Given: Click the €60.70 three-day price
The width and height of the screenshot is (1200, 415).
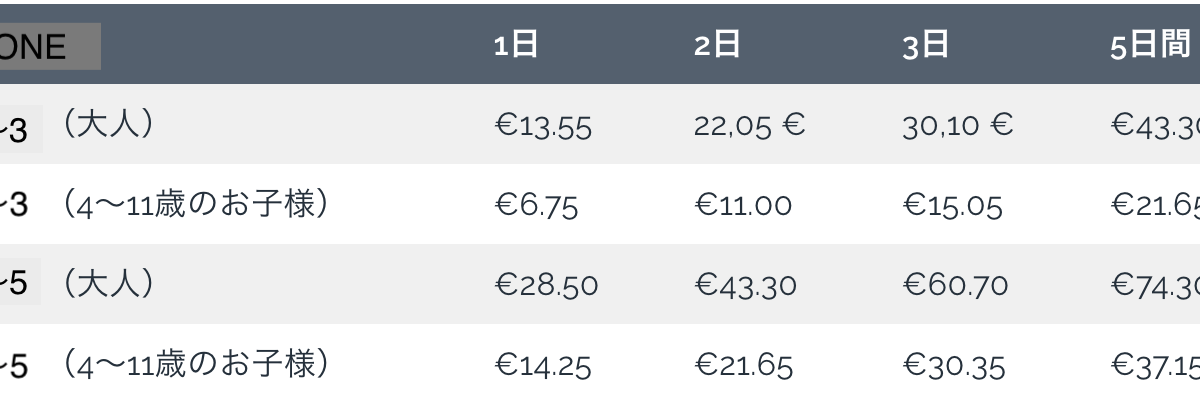Looking at the screenshot, I should click(955, 286).
